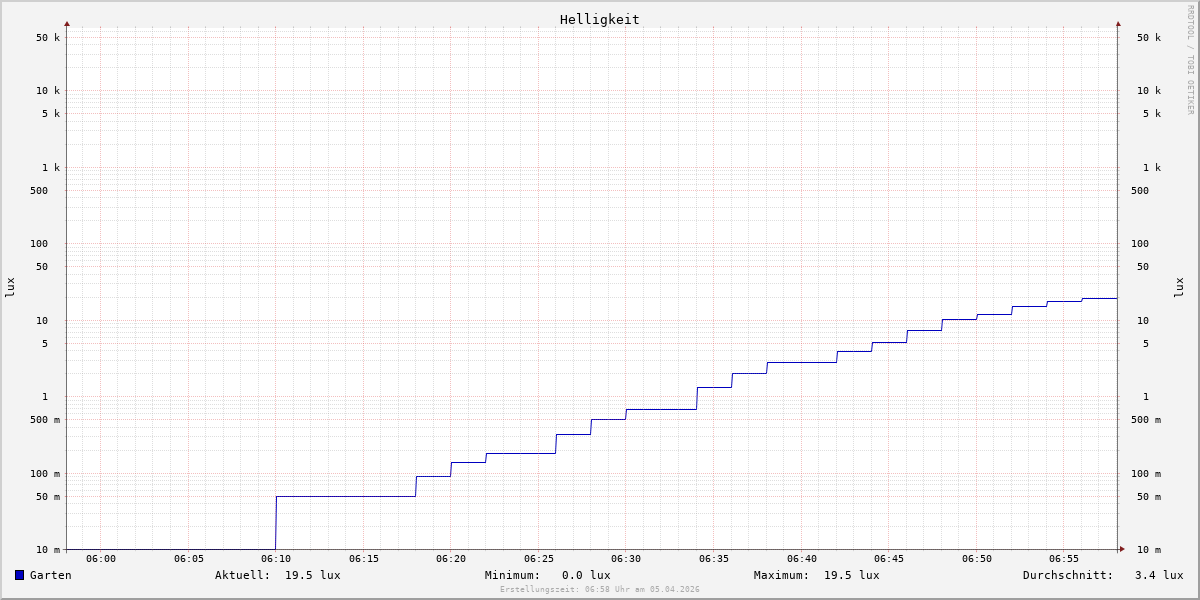Click the red arrow ending the time axis
The image size is (1200, 600).
(1122, 549)
